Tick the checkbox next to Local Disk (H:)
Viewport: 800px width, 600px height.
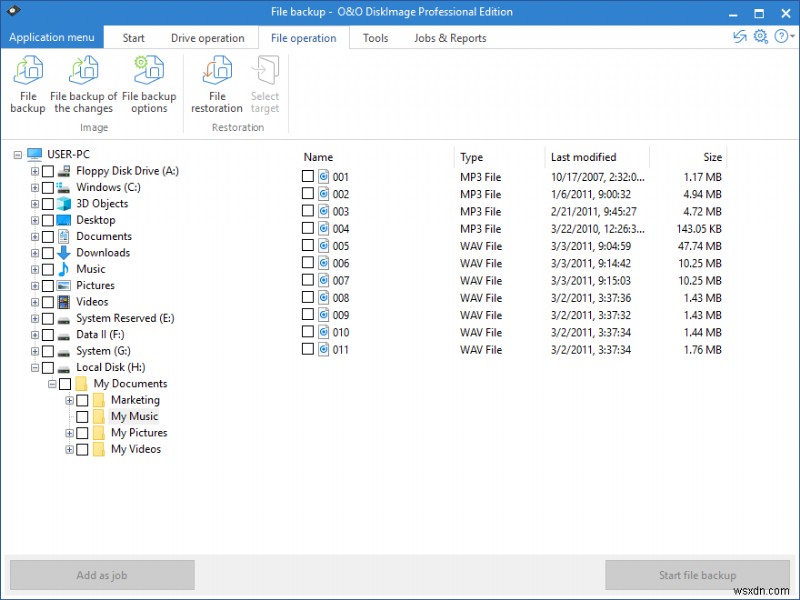point(46,367)
